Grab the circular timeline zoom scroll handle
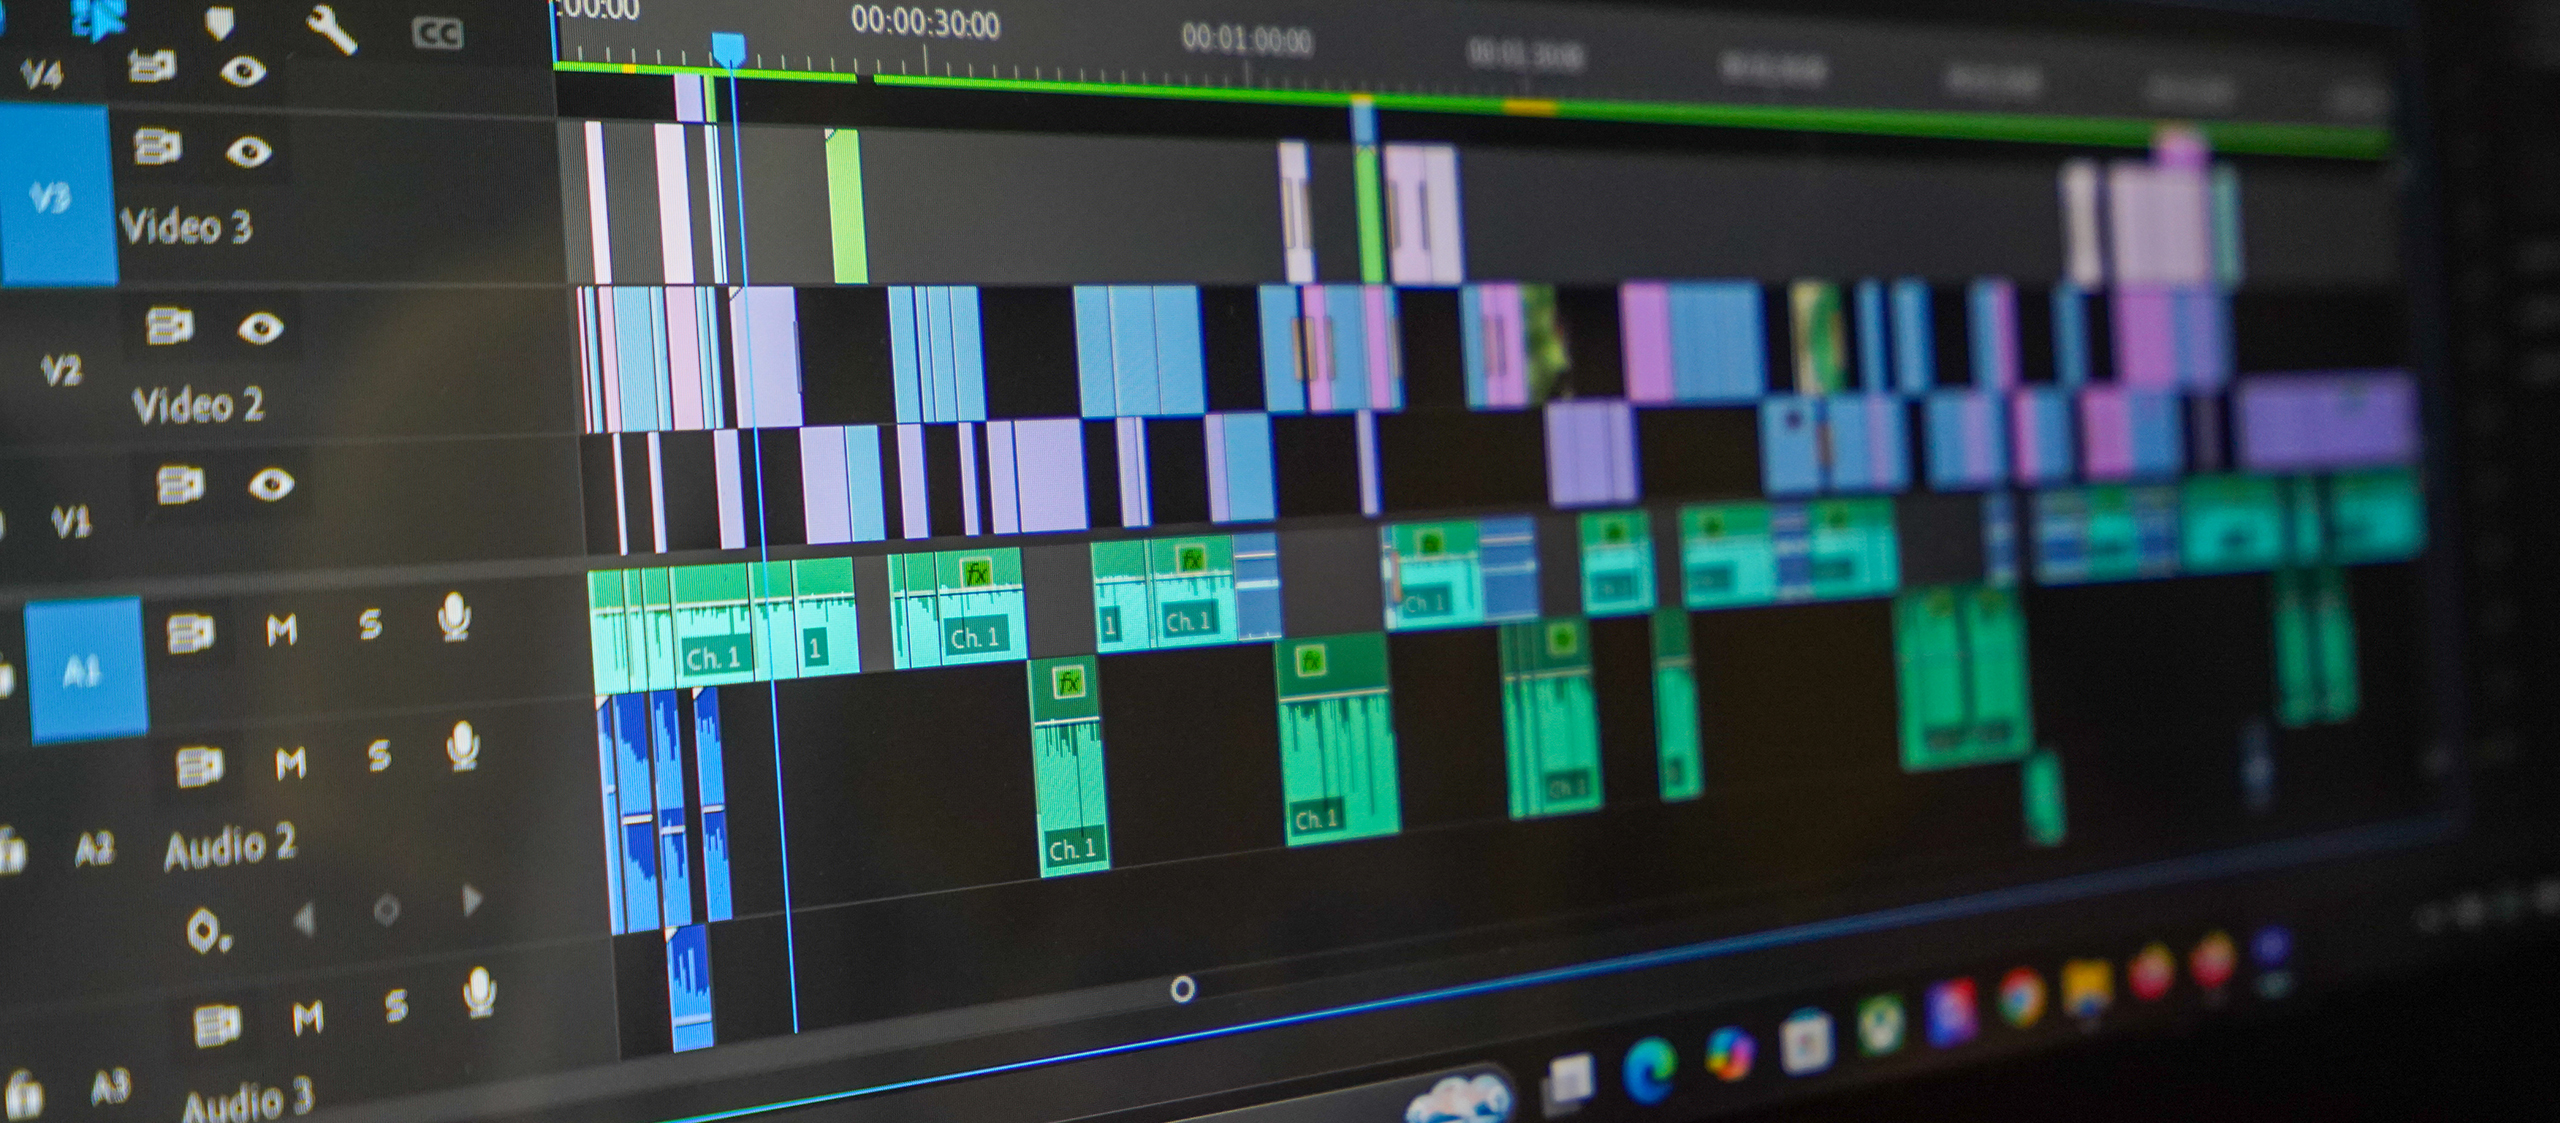The image size is (2560, 1123). (1182, 990)
